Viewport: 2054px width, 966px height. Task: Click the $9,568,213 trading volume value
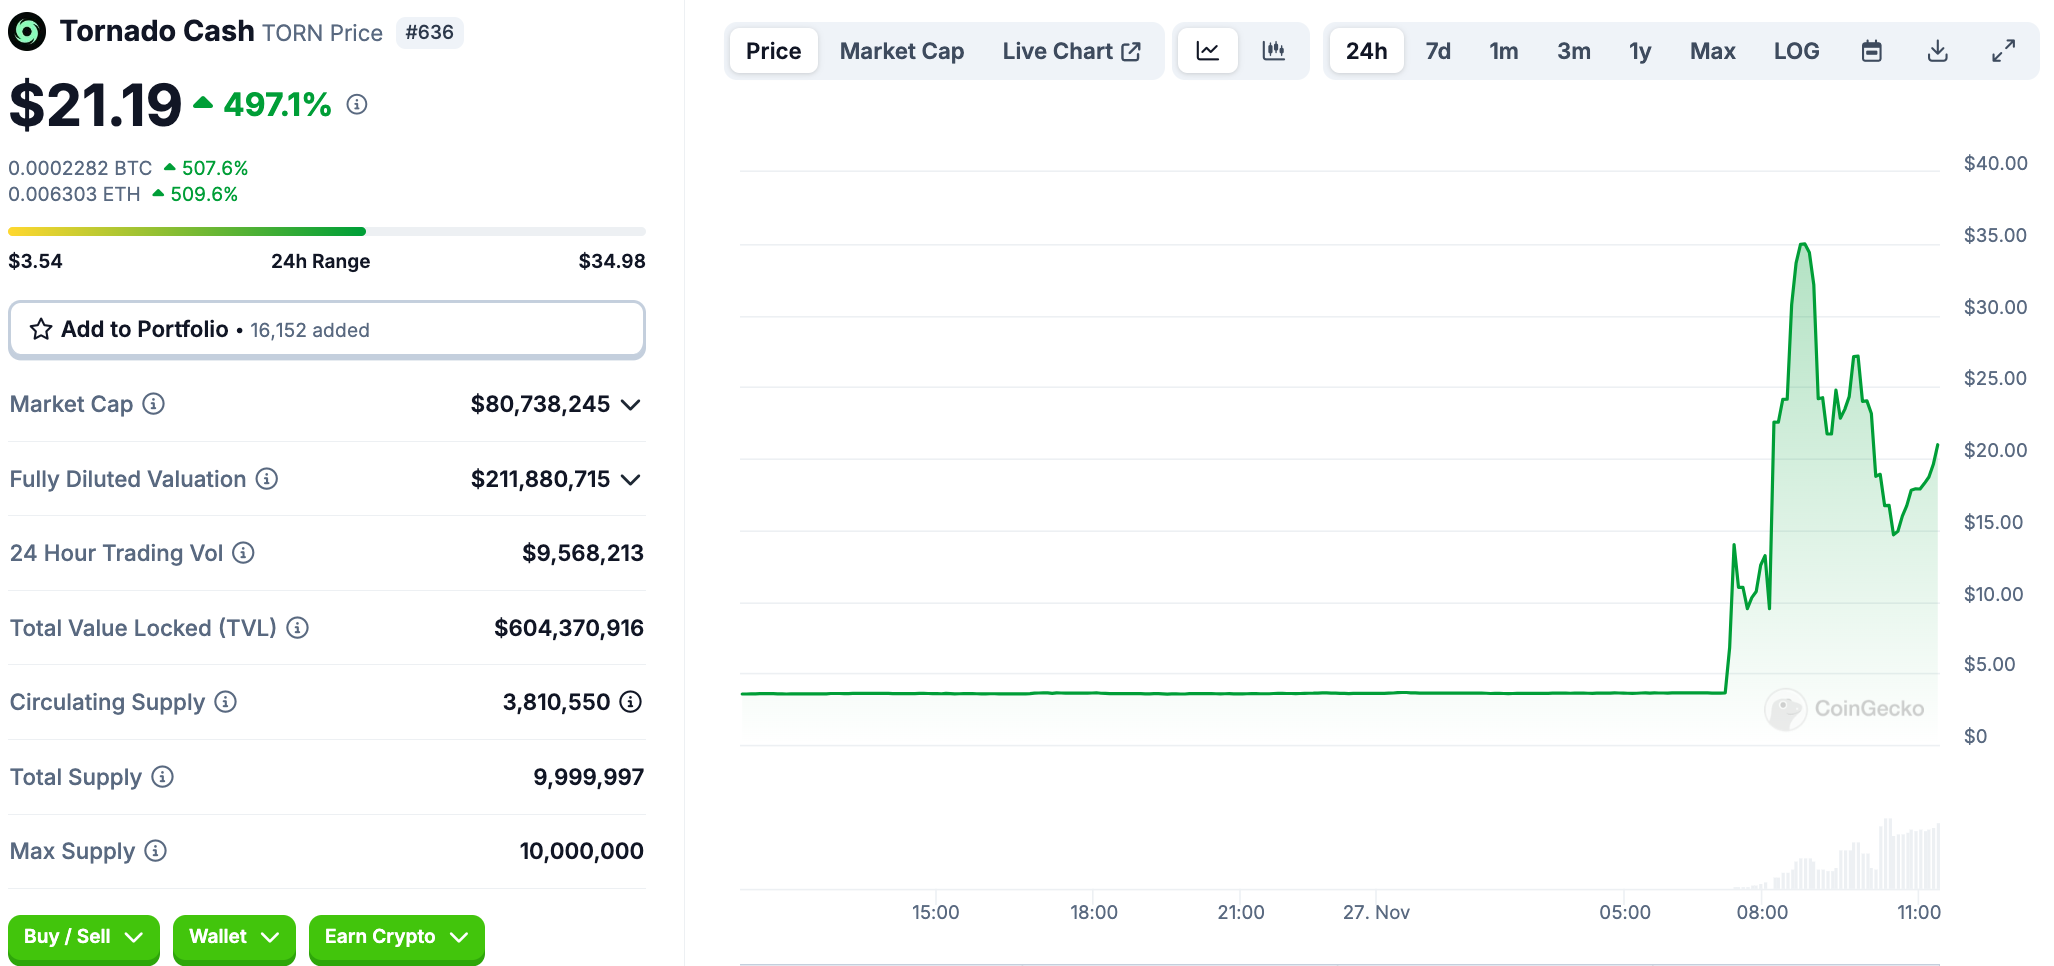tap(583, 553)
